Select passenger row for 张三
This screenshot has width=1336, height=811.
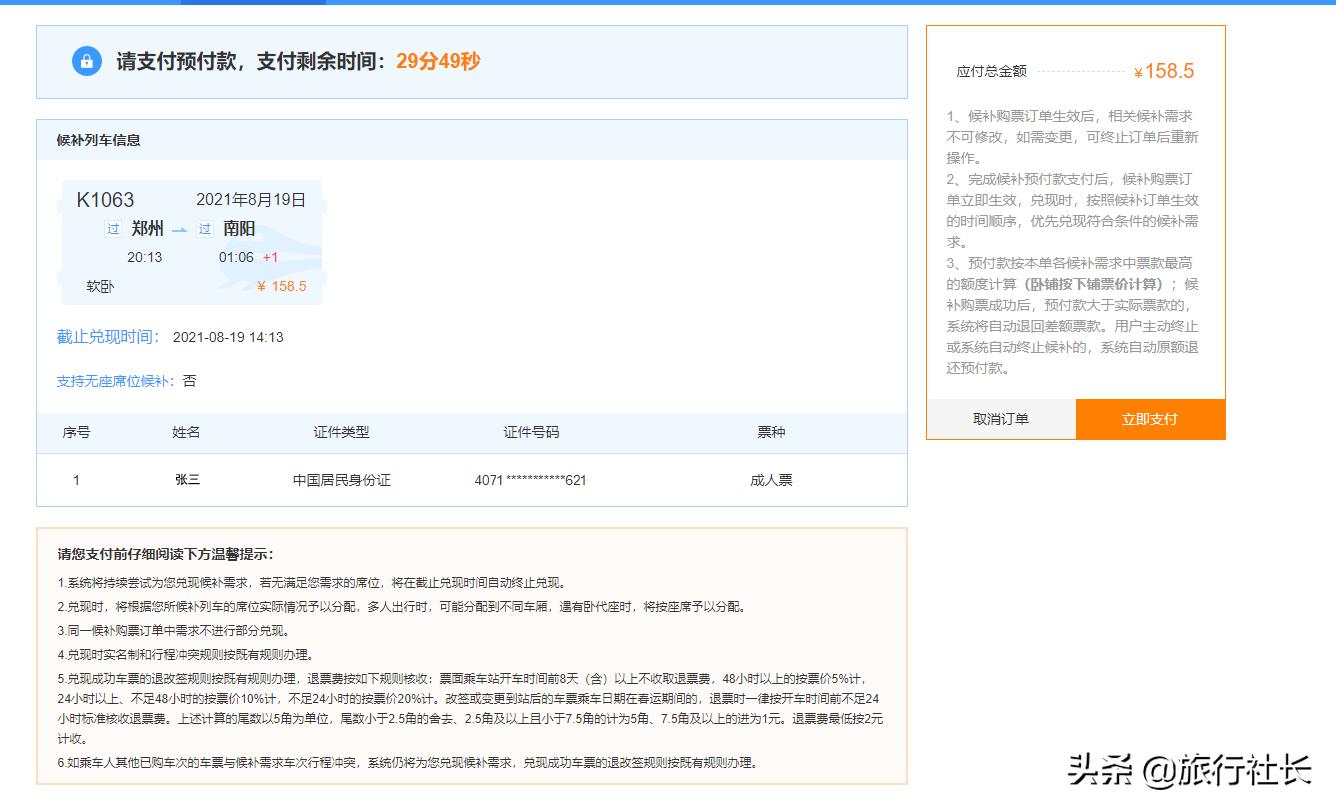[188, 479]
